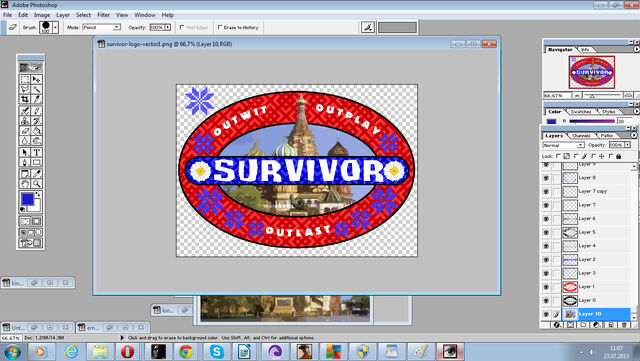Switch to the Info tab

click(585, 49)
